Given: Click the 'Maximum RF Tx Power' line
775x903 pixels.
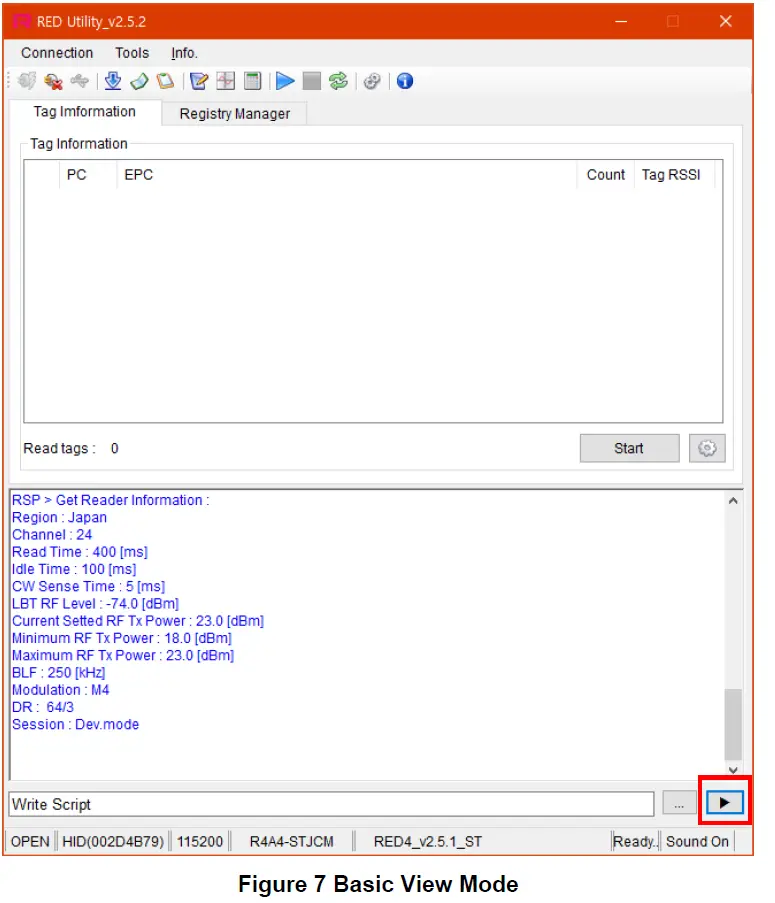Looking at the screenshot, I should pos(123,655).
